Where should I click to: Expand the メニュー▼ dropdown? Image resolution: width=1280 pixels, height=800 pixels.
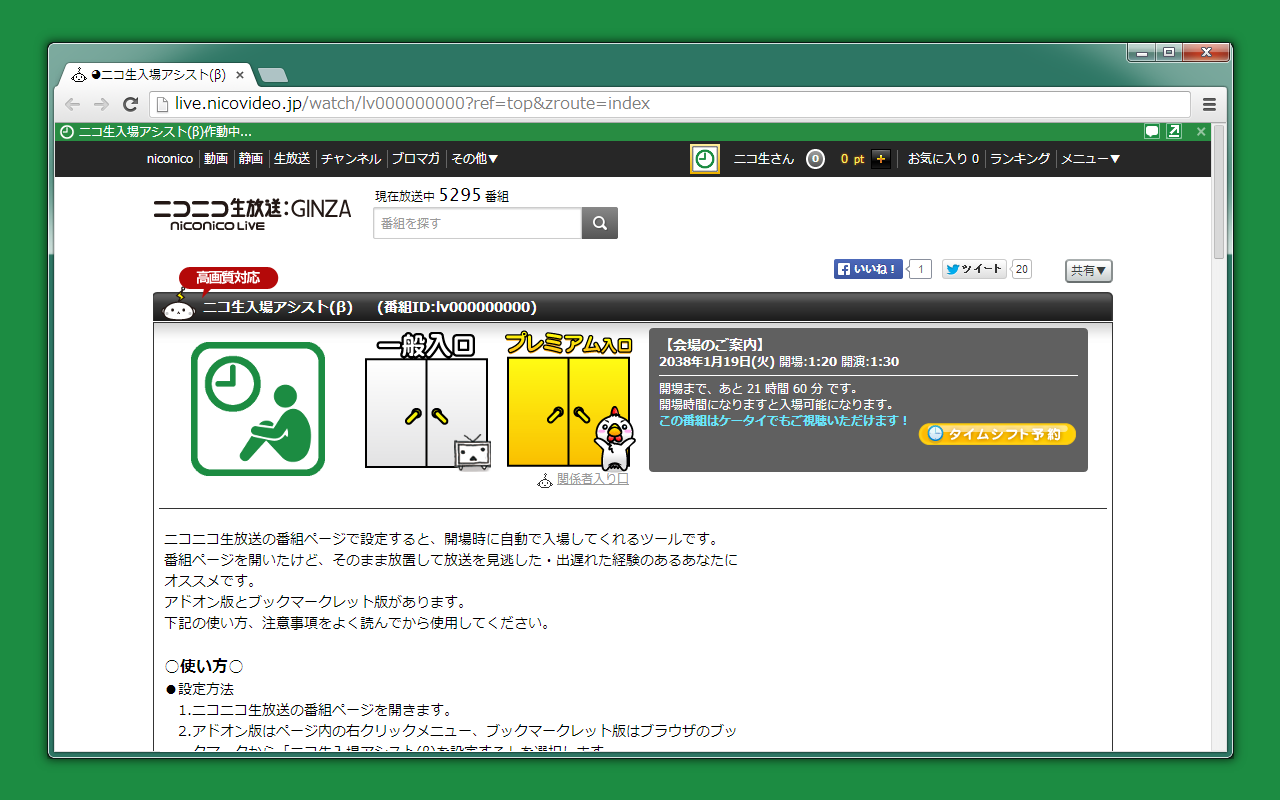tap(1091, 159)
